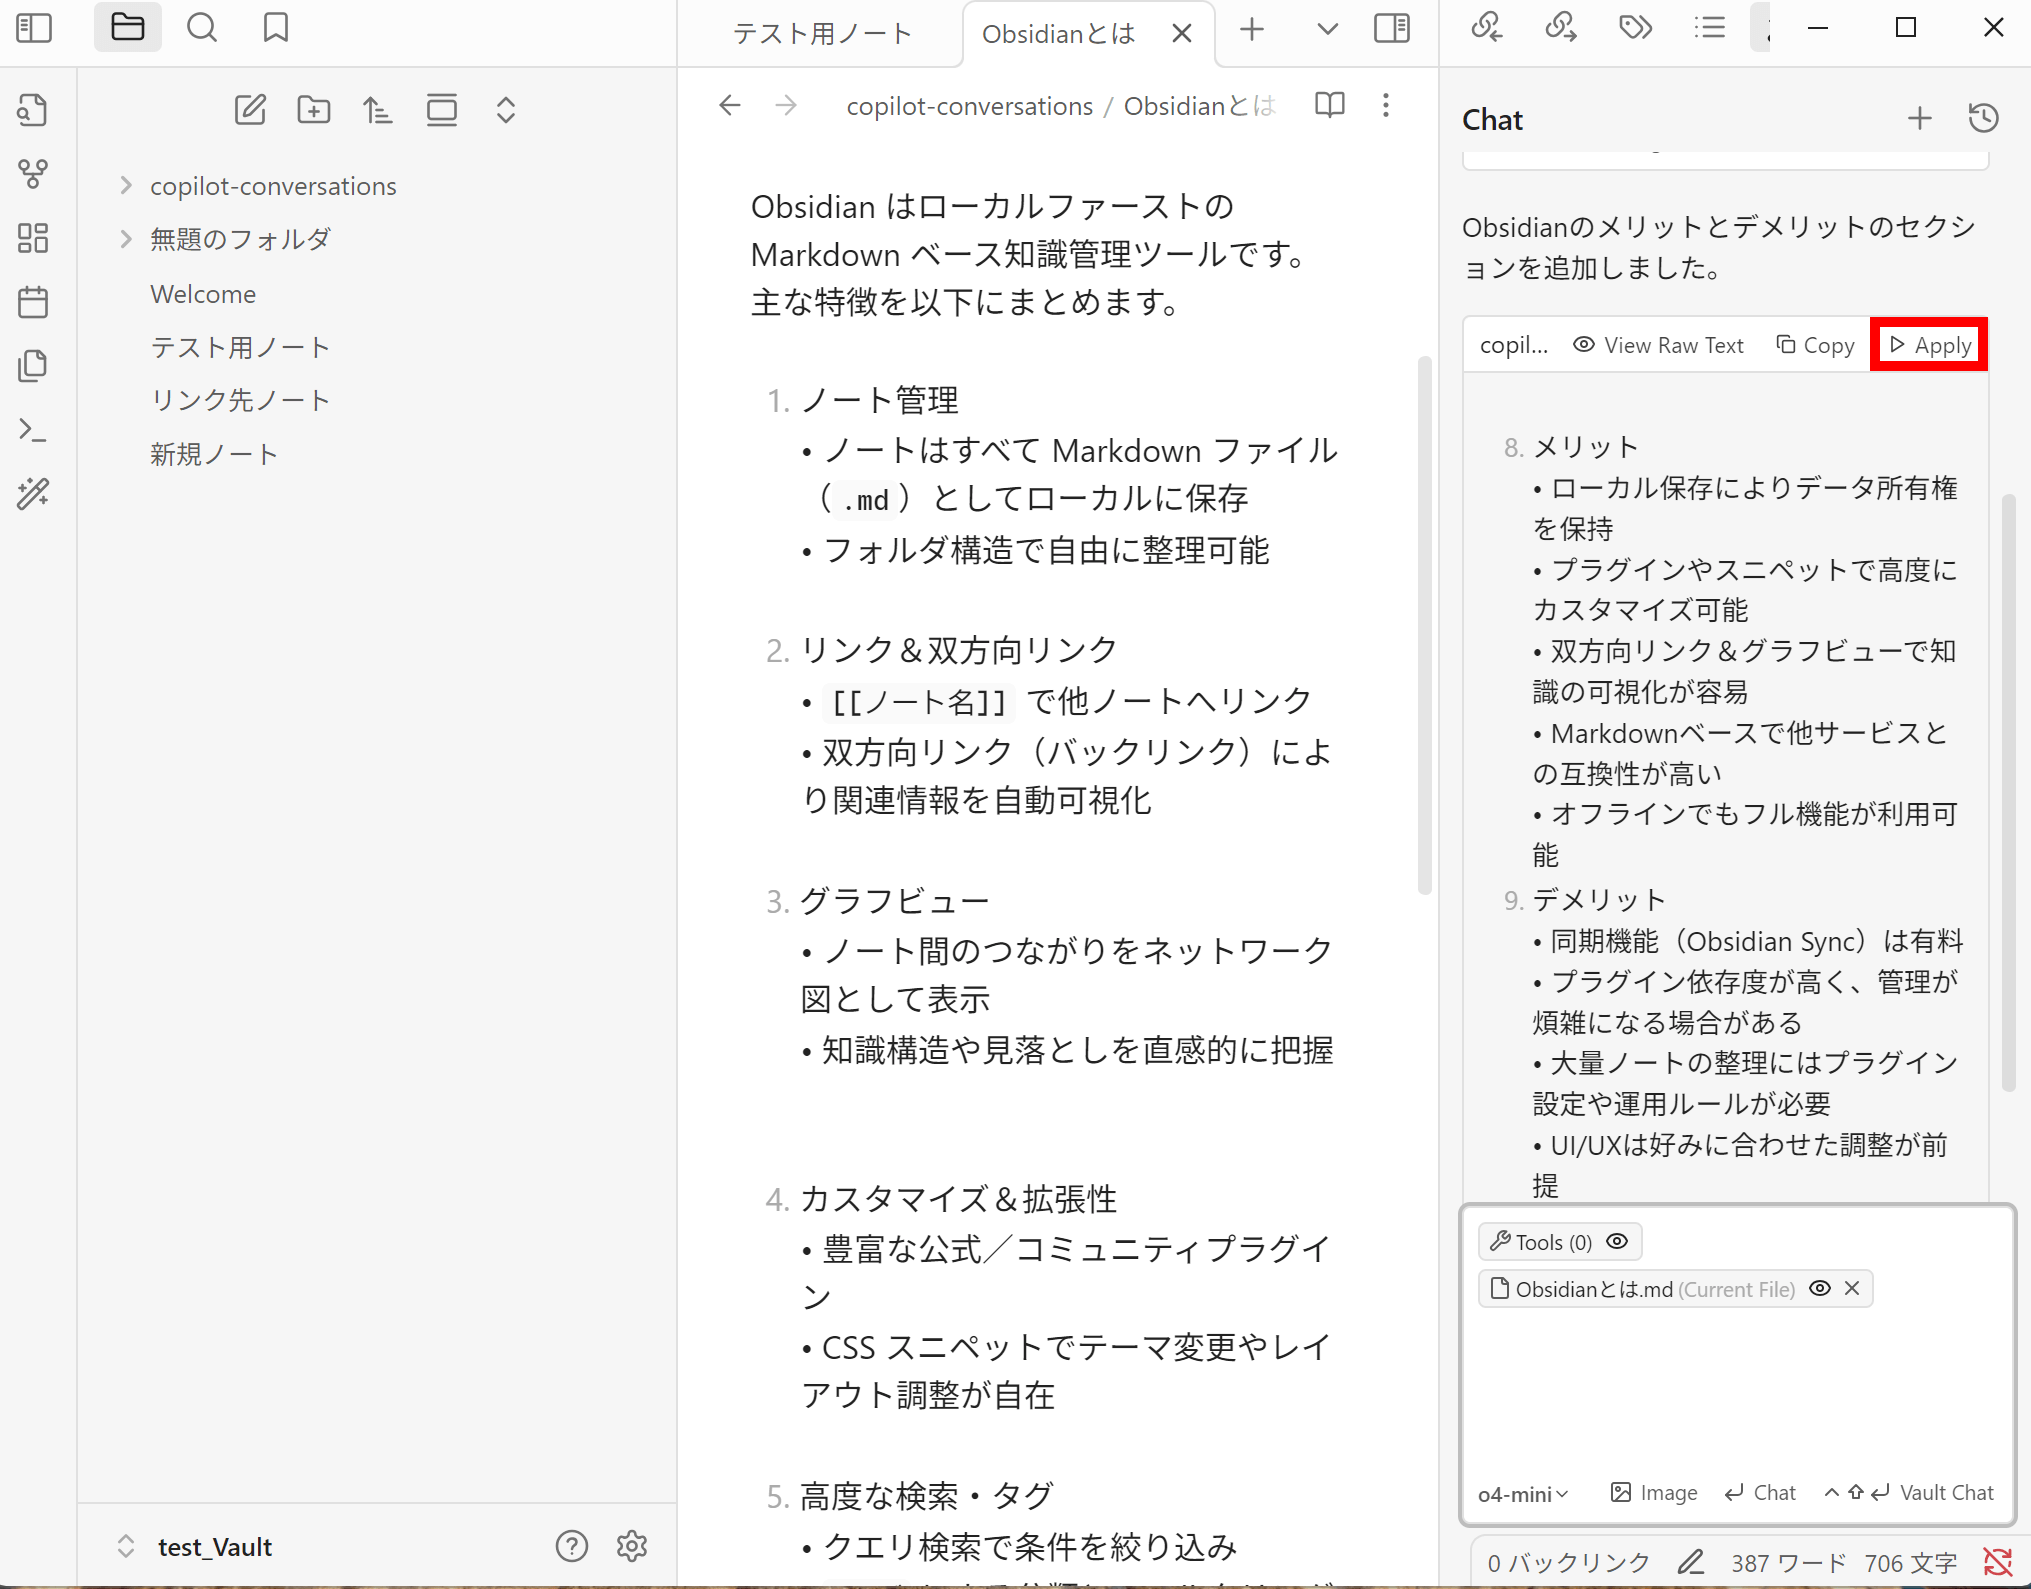Change sort order icon
The width and height of the screenshot is (2031, 1589).
pyautogui.click(x=378, y=110)
